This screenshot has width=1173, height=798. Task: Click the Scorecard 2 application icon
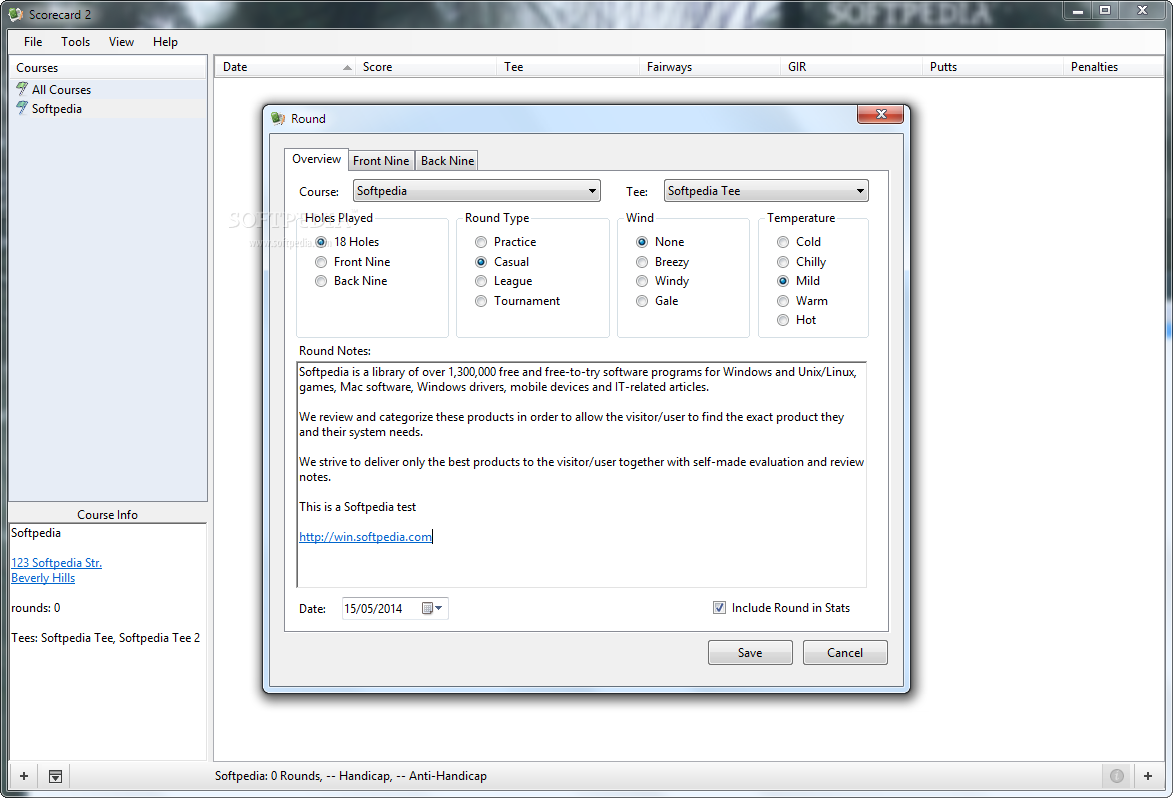coord(15,14)
